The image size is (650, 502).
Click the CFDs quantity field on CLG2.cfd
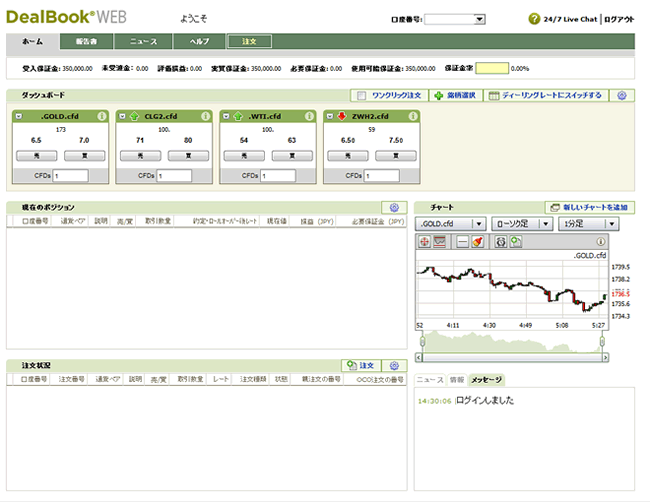[x=174, y=176]
